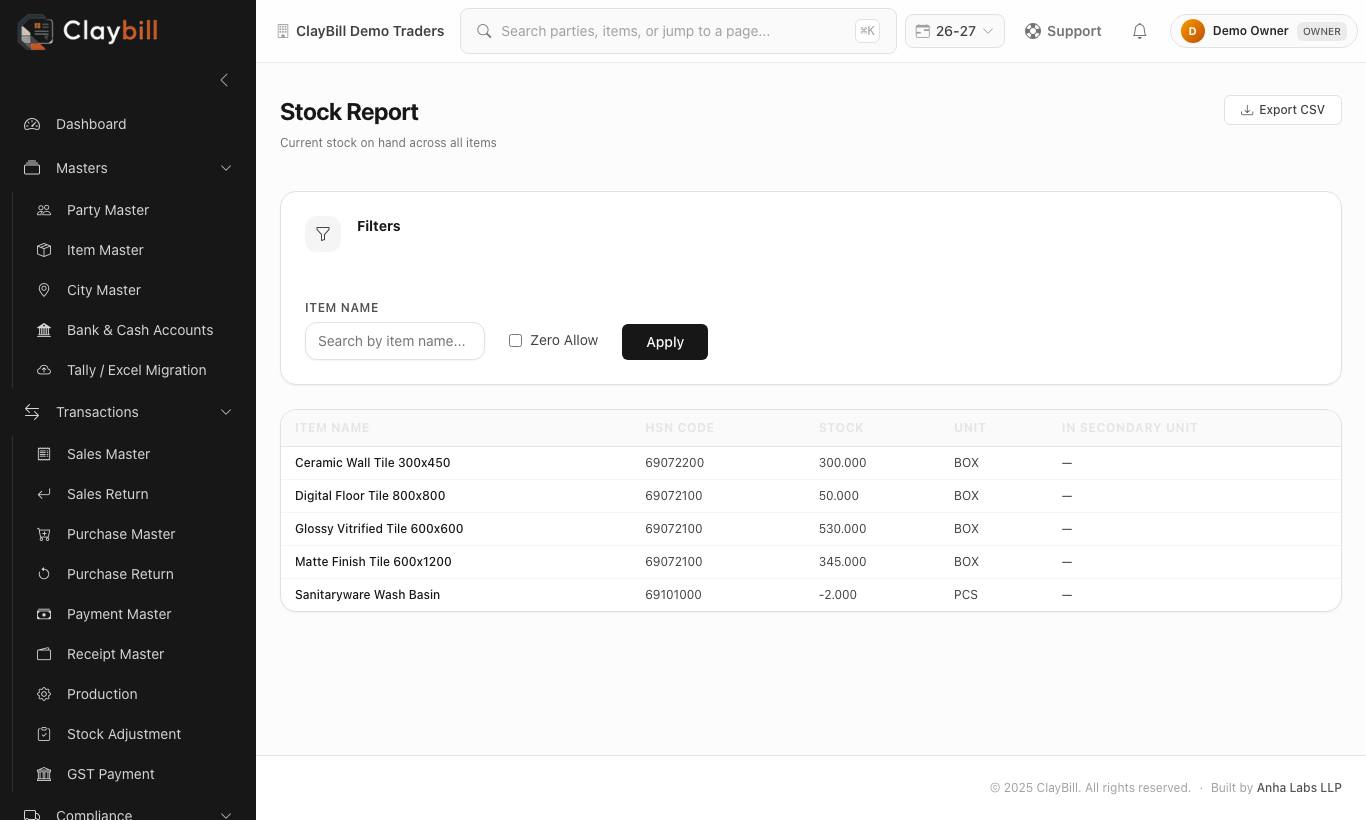Click the Item Master box icon
This screenshot has height=820, width=1366.
pyautogui.click(x=44, y=250)
